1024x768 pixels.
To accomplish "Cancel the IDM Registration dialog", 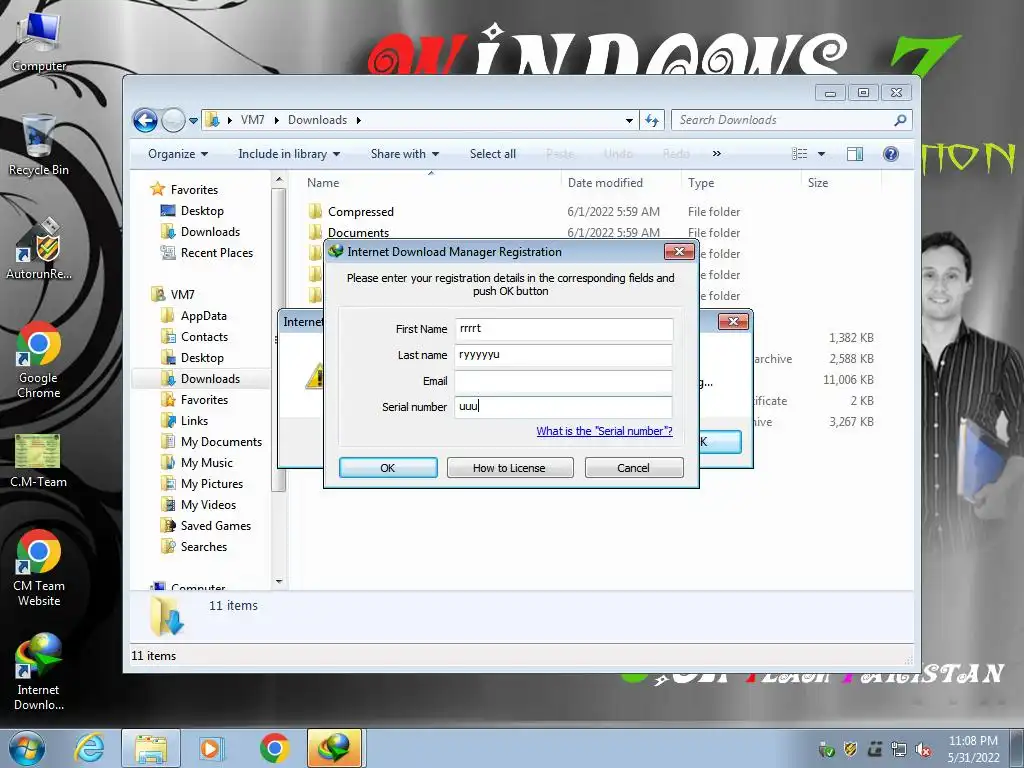I will pyautogui.click(x=633, y=468).
